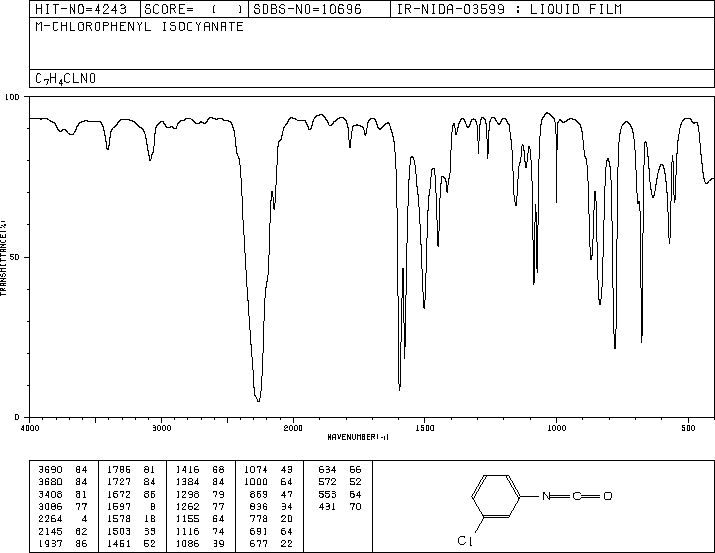Click peak table entry 1937
This screenshot has height=553, width=715.
pos(50,543)
